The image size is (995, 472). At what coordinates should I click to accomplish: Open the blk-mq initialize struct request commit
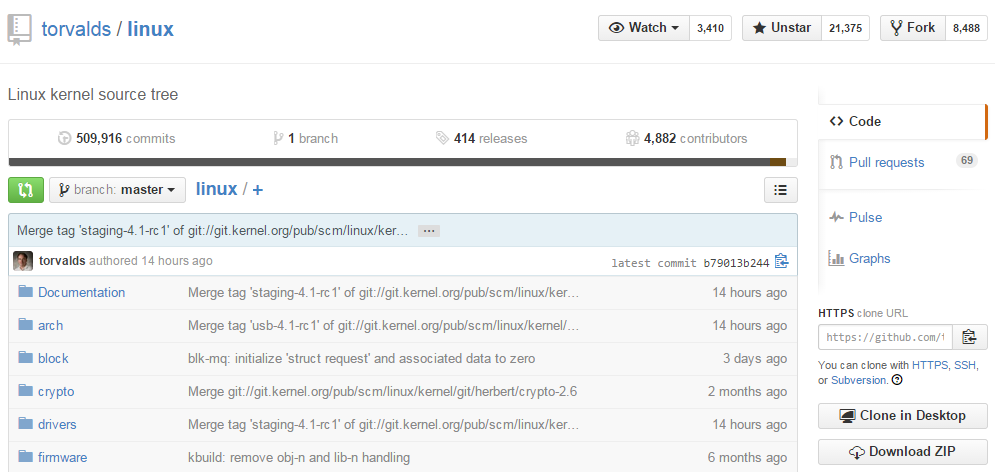tap(361, 358)
